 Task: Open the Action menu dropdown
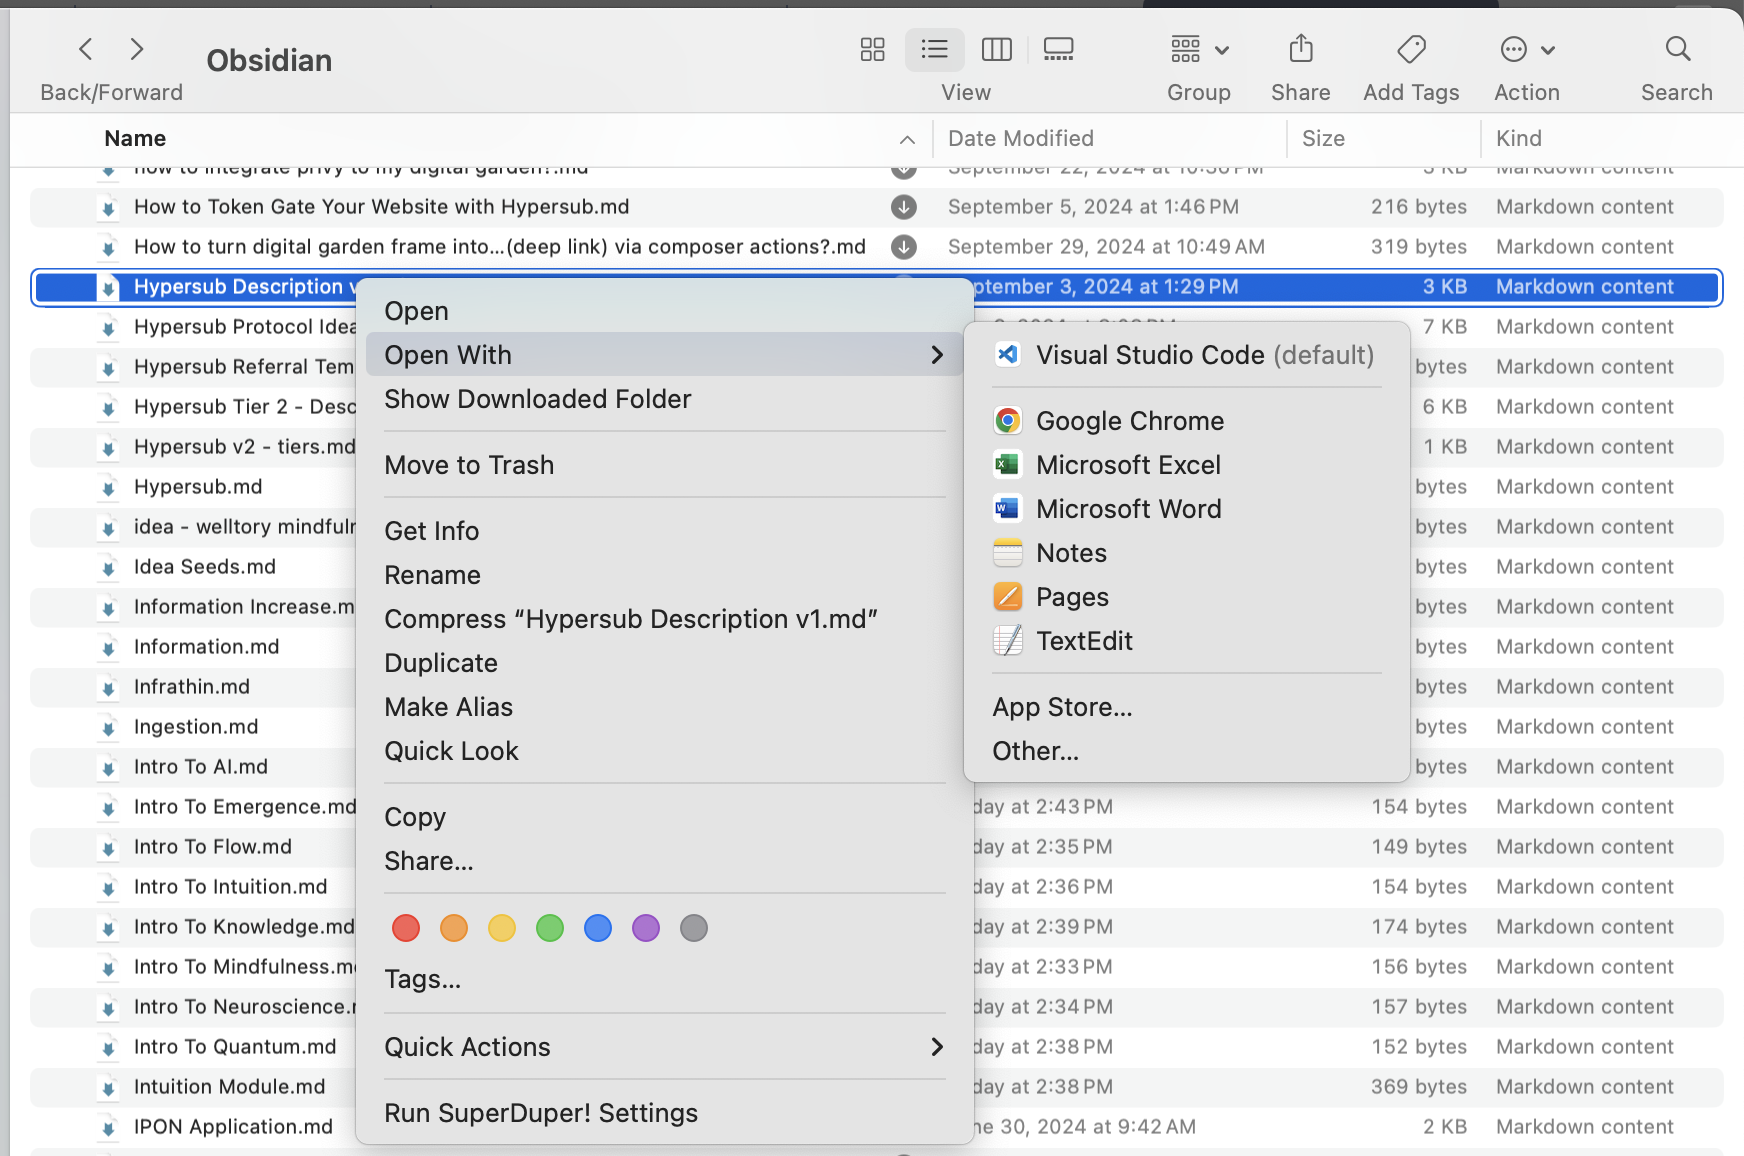[1527, 49]
